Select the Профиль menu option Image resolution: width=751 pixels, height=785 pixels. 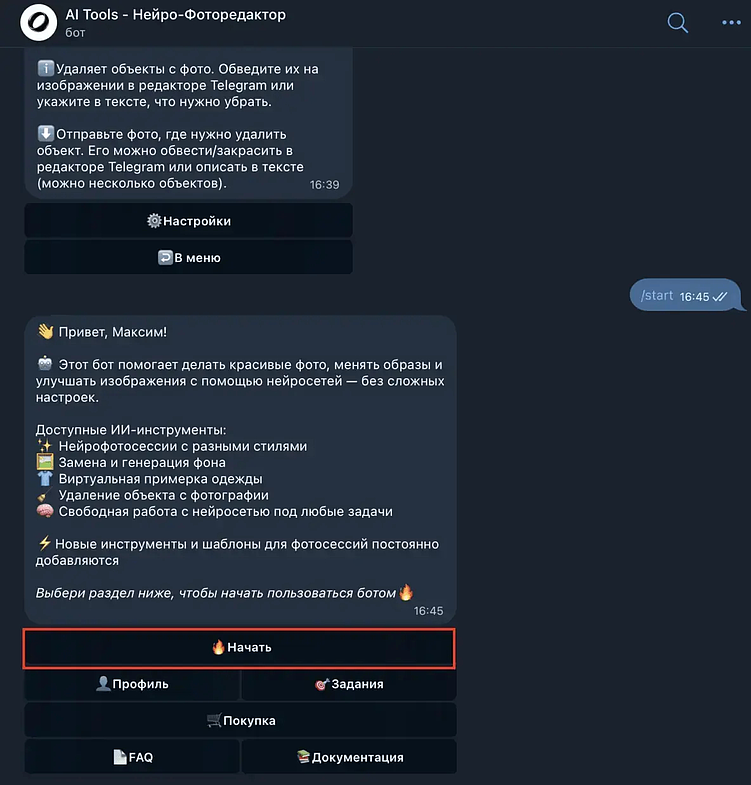click(132, 684)
